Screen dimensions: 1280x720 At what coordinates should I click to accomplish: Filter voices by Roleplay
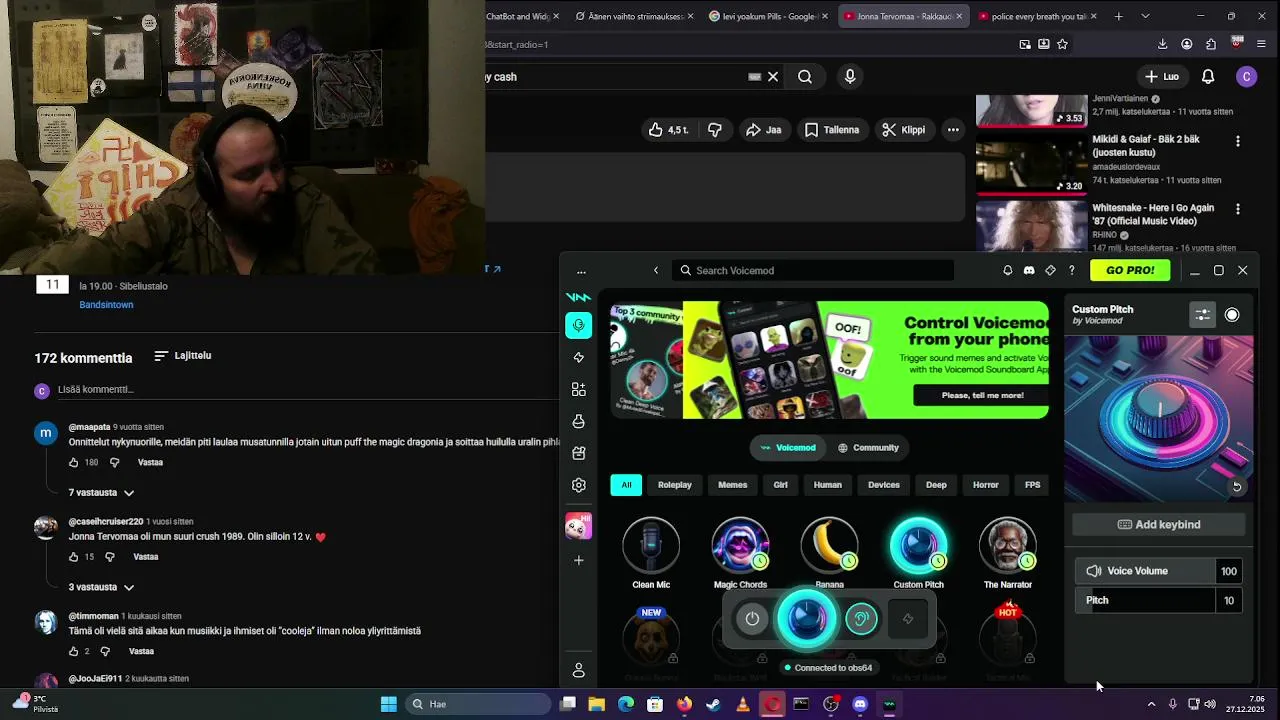(675, 485)
